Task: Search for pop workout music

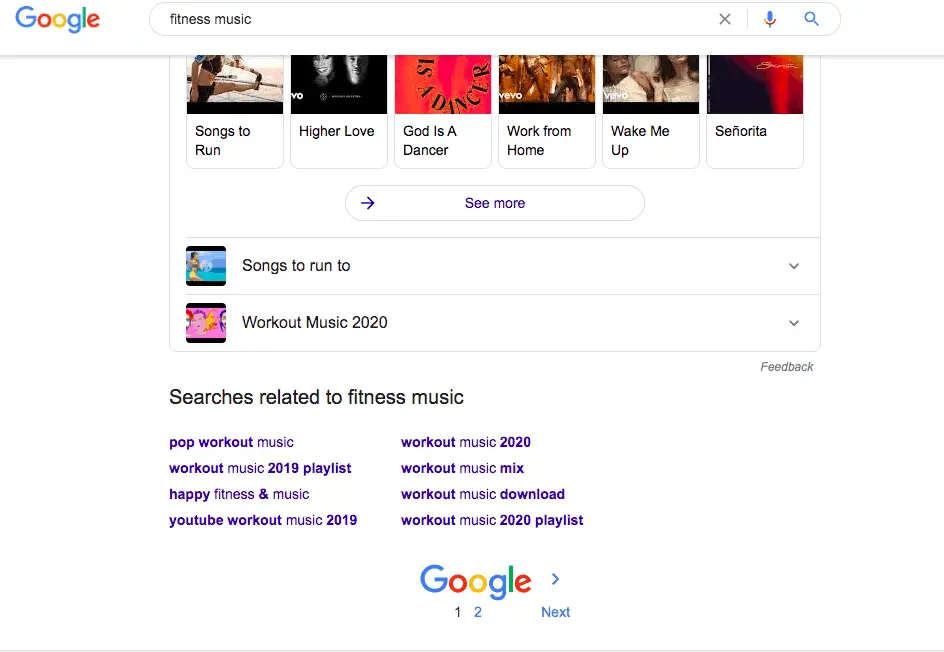Action: [231, 442]
